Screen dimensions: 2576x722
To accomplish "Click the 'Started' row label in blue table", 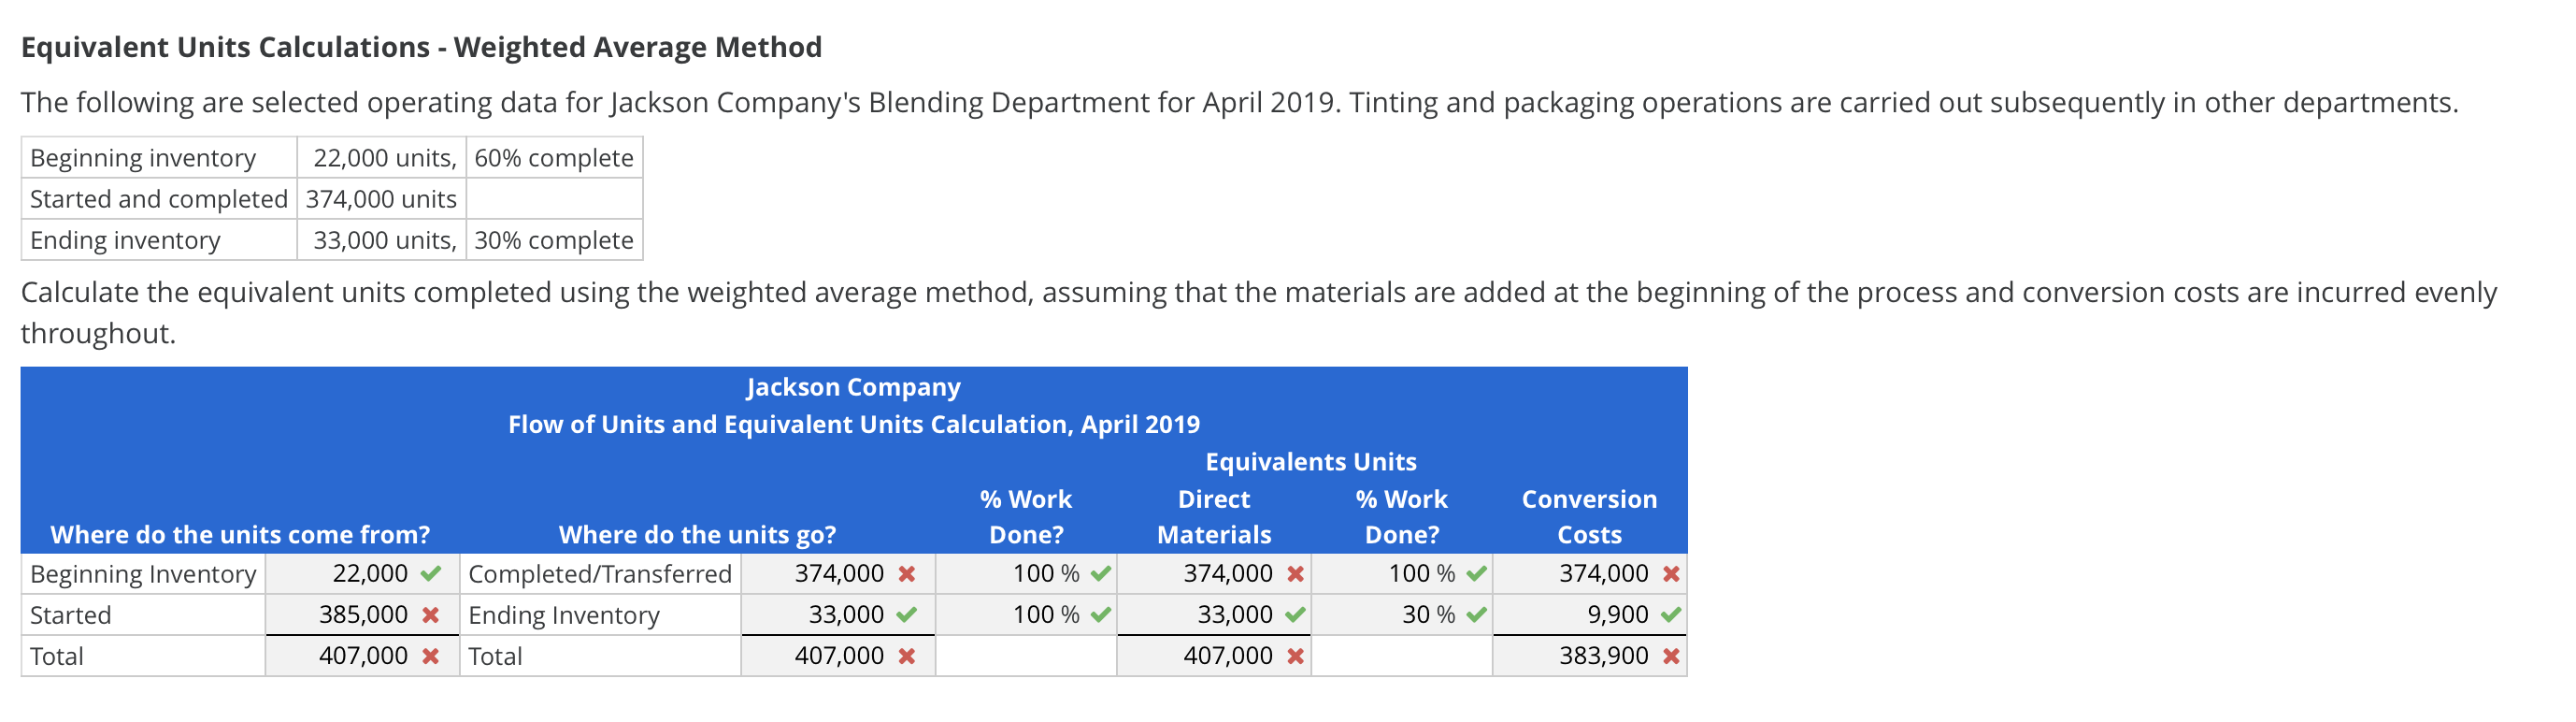I will pyautogui.click(x=70, y=615).
